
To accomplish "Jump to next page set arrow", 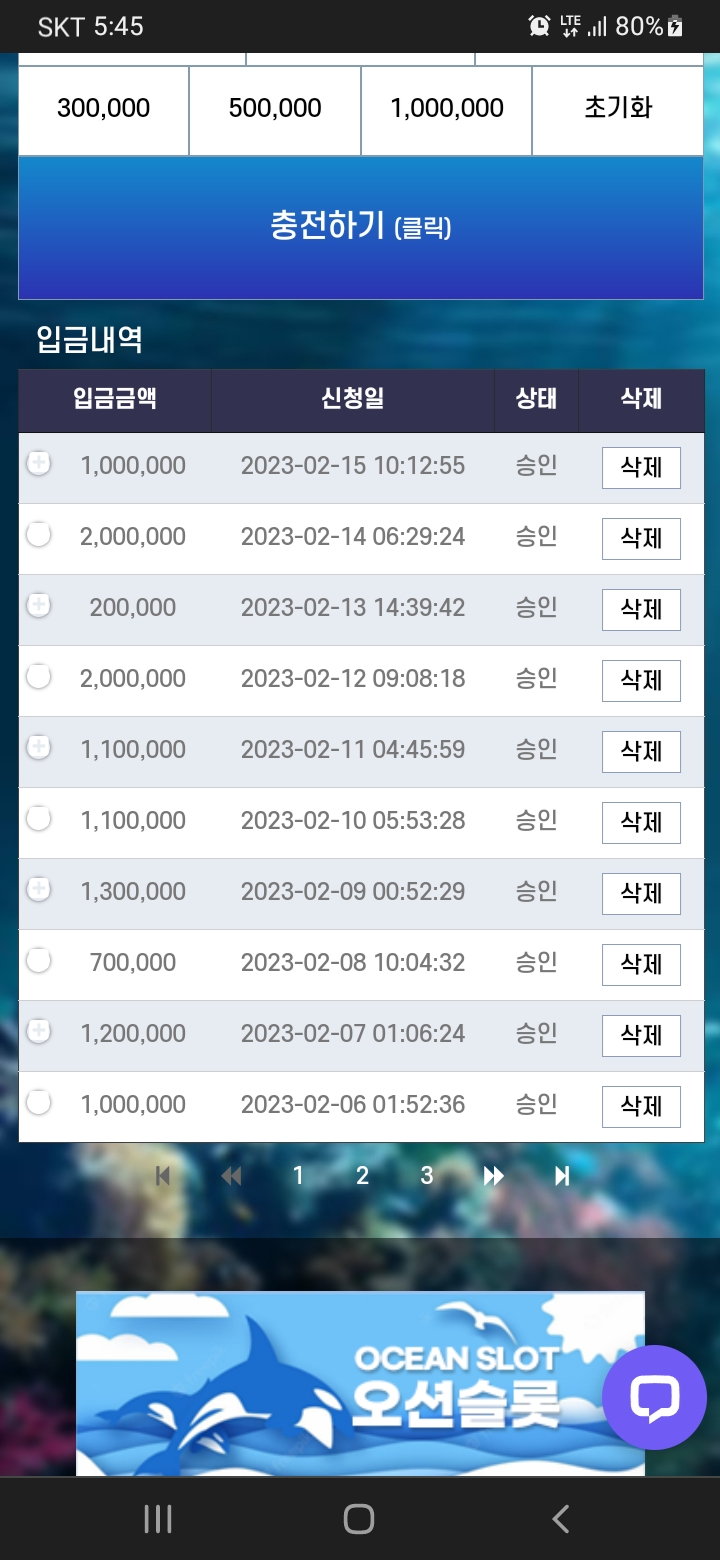I will (x=494, y=1176).
